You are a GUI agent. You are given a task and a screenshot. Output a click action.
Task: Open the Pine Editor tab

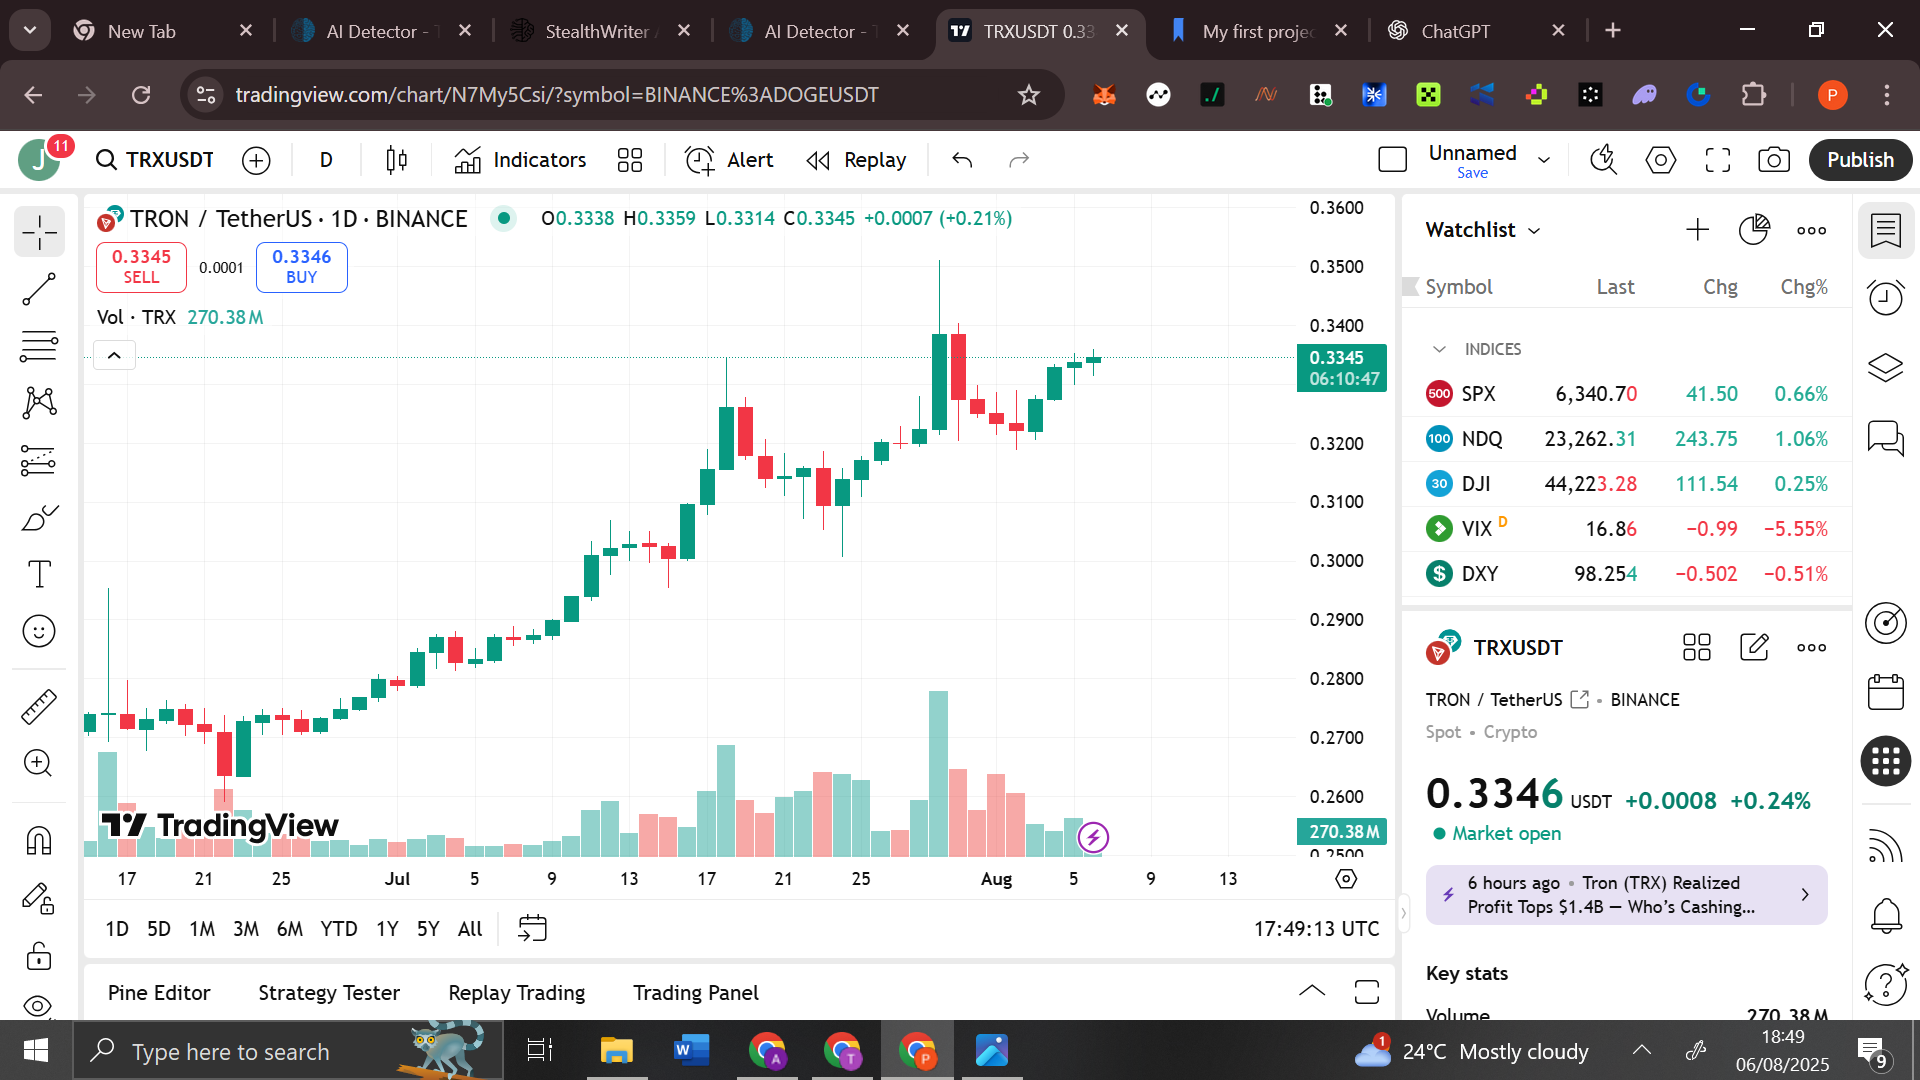159,993
